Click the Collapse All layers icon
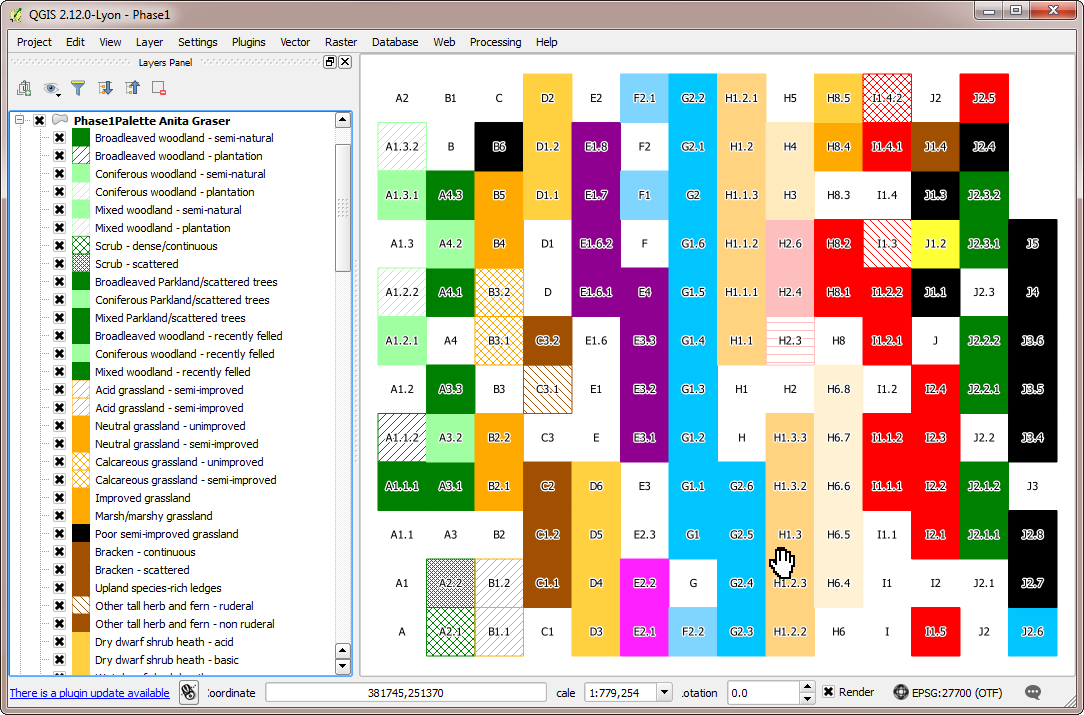The image size is (1084, 715). [132, 88]
